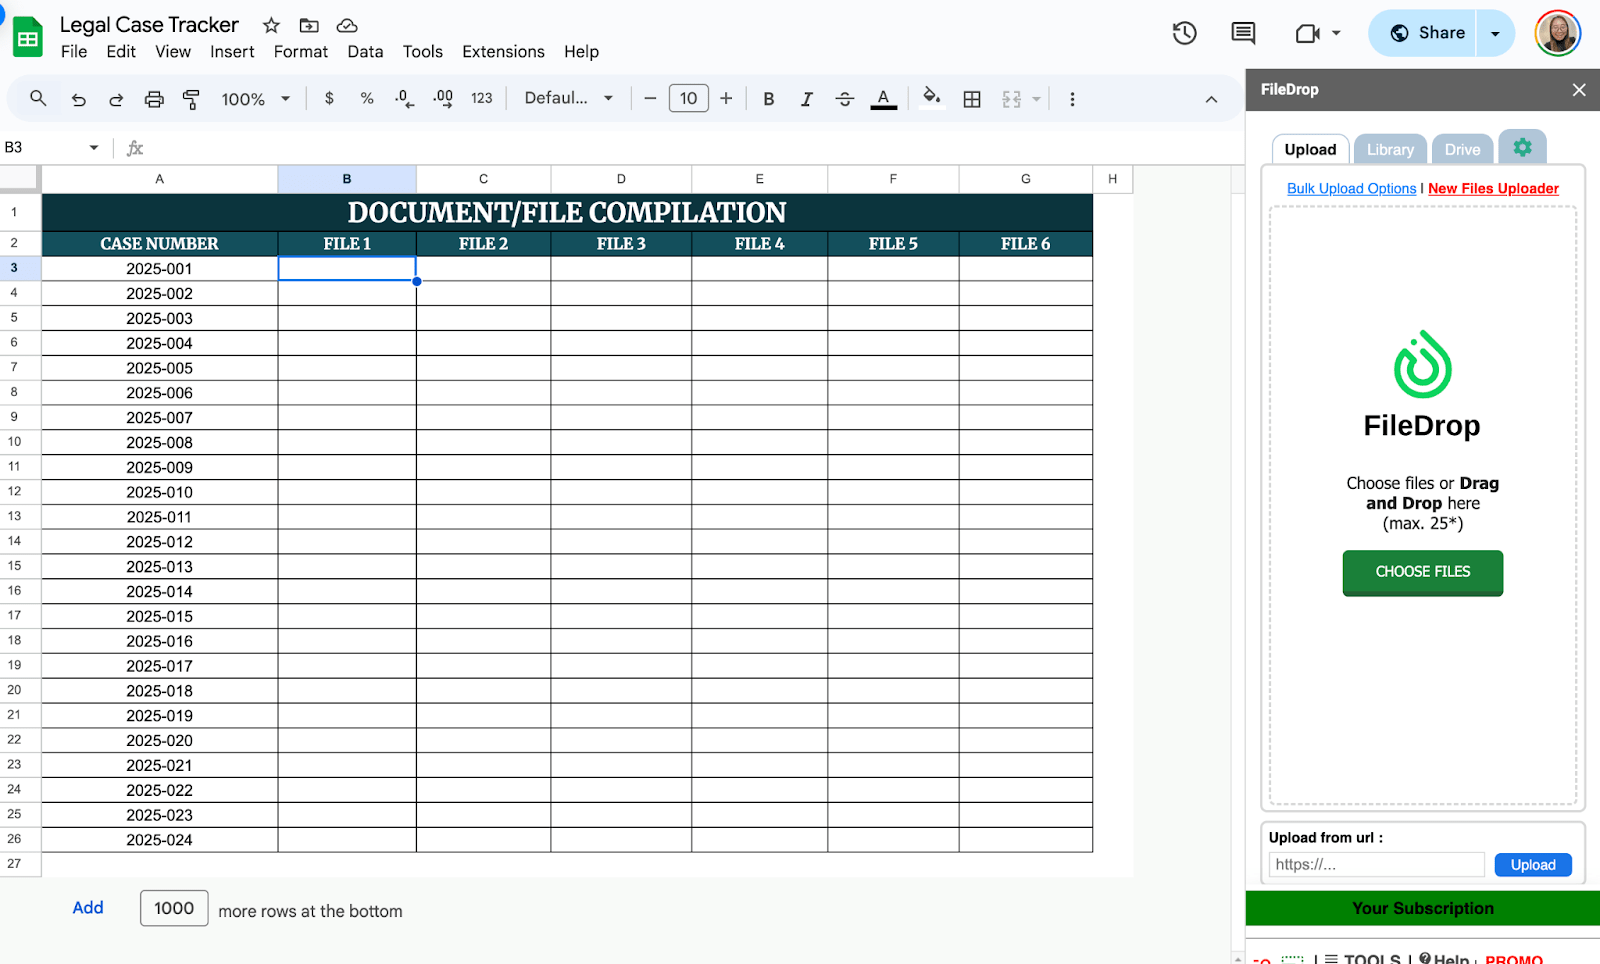Open the Bulk Upload Options link
This screenshot has width=1600, height=964.
point(1351,189)
